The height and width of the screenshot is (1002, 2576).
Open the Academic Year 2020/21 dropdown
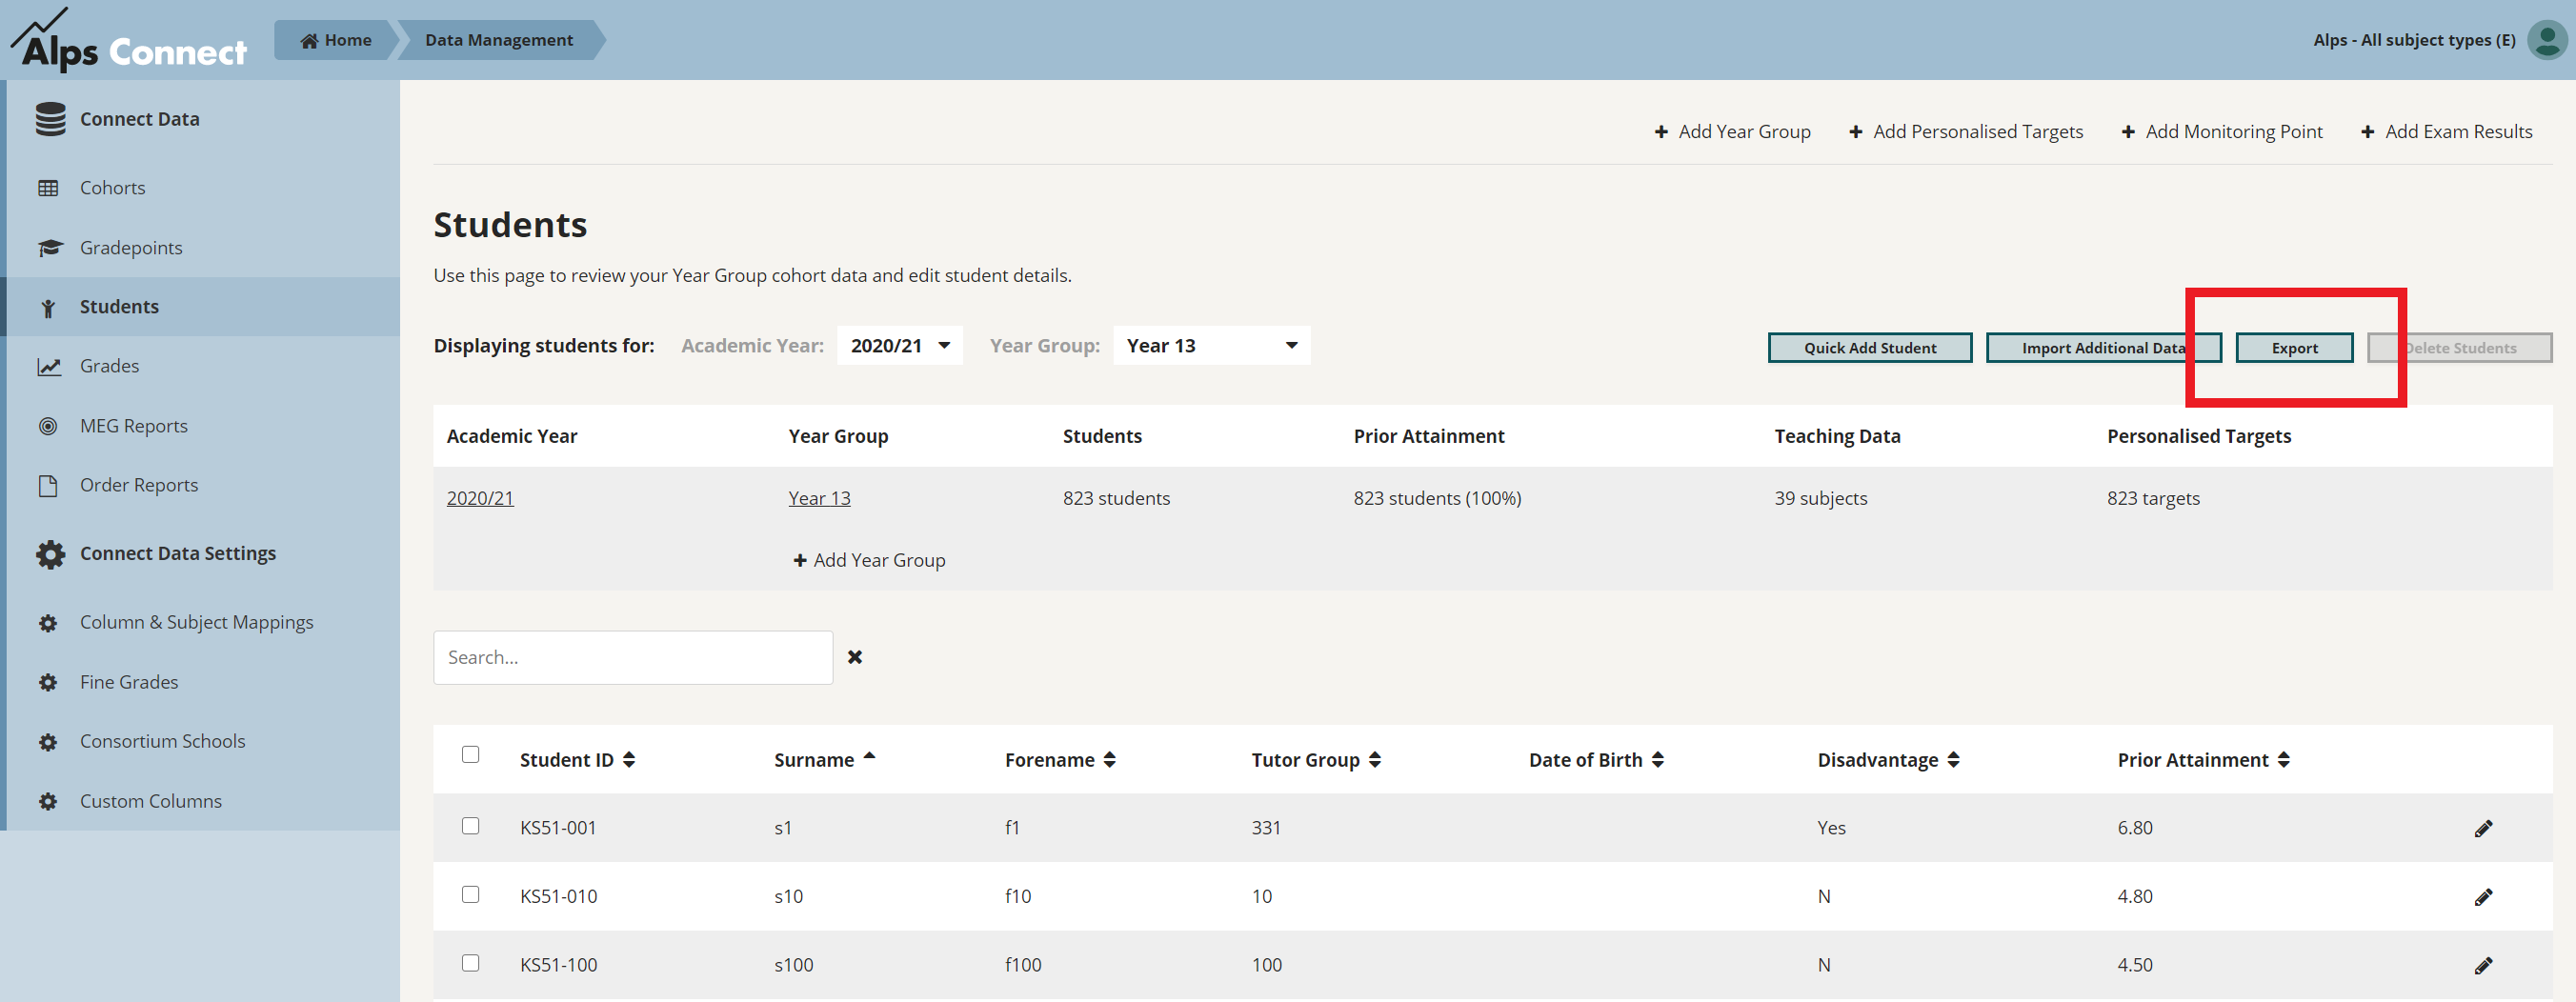click(899, 345)
